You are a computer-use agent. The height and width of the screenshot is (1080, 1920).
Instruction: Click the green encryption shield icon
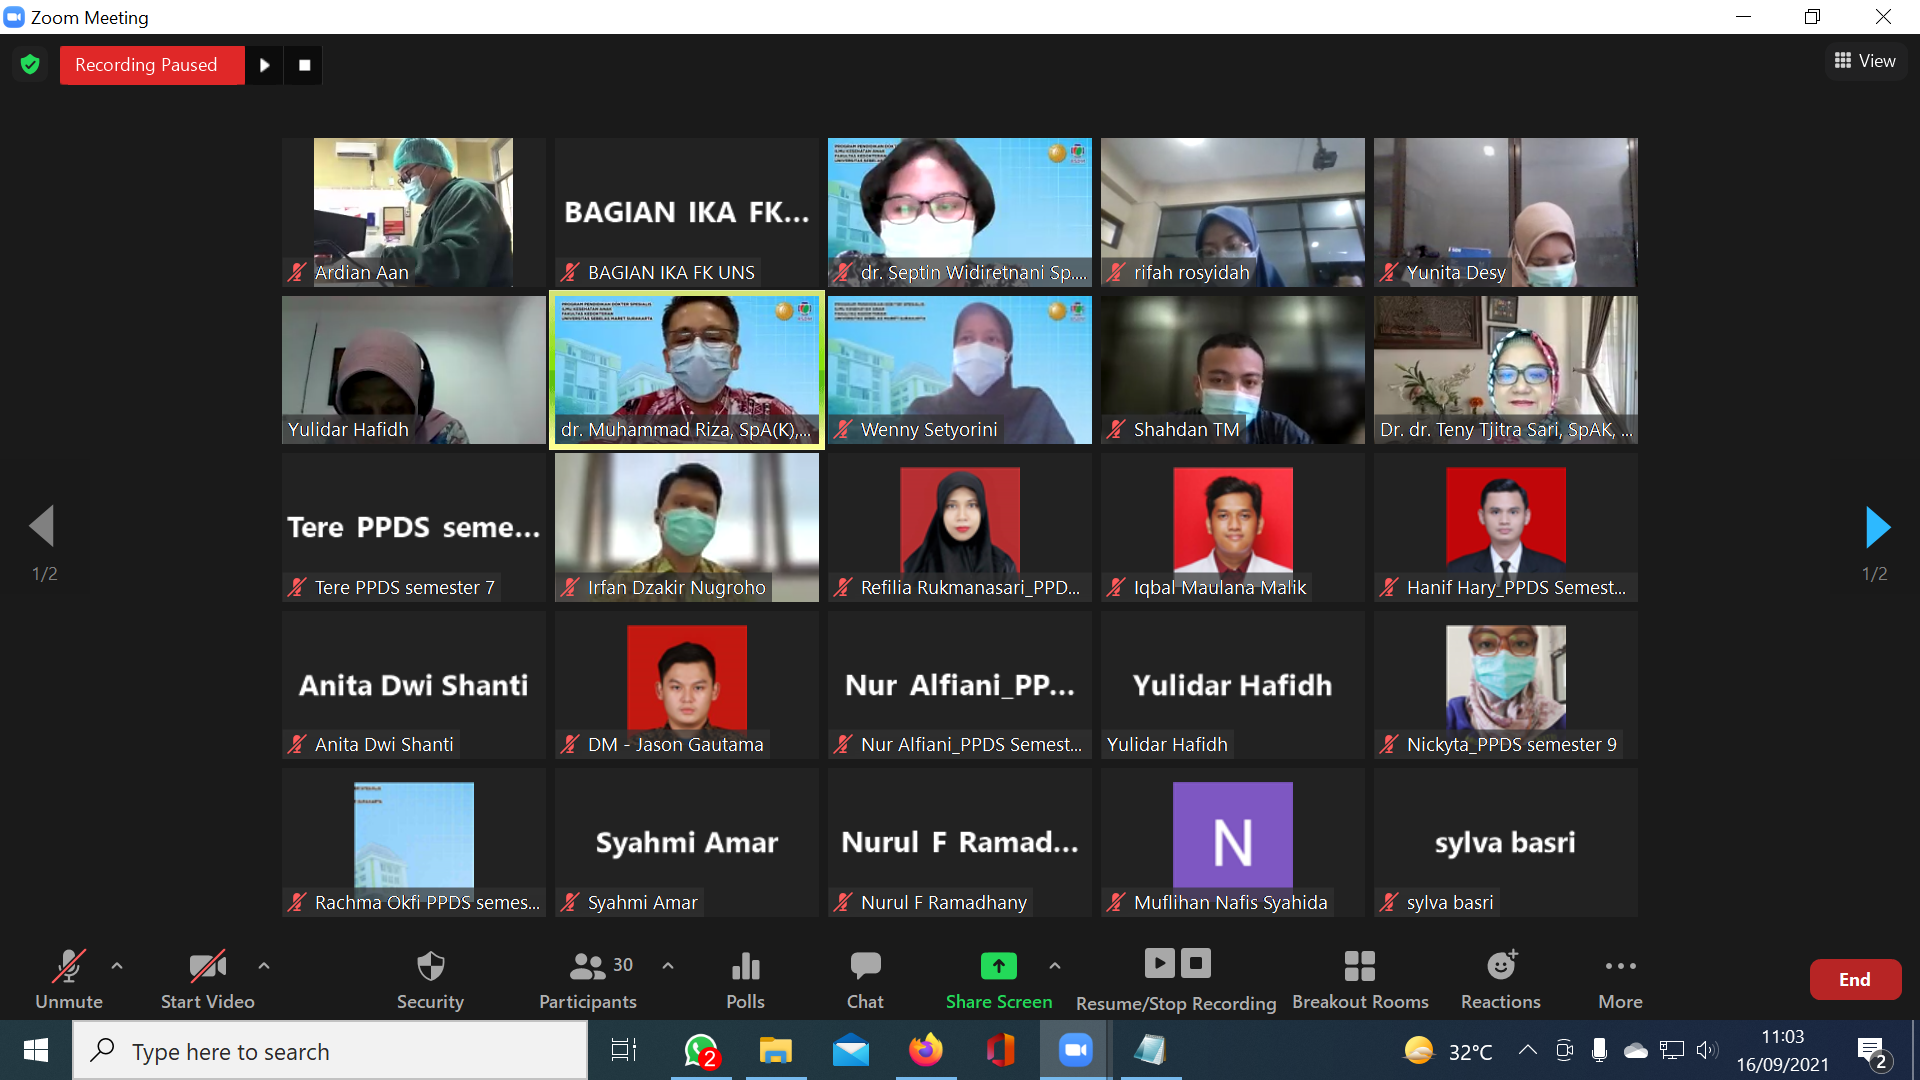pos(30,65)
